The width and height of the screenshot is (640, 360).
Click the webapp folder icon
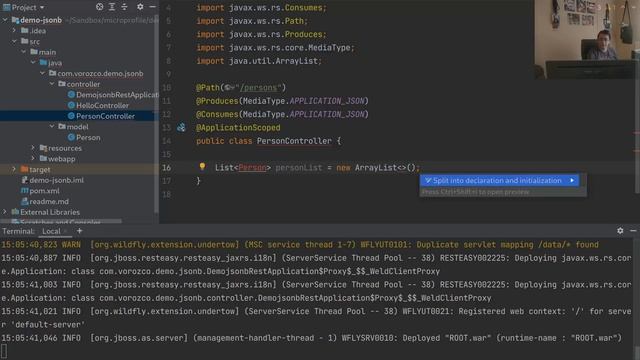point(43,159)
